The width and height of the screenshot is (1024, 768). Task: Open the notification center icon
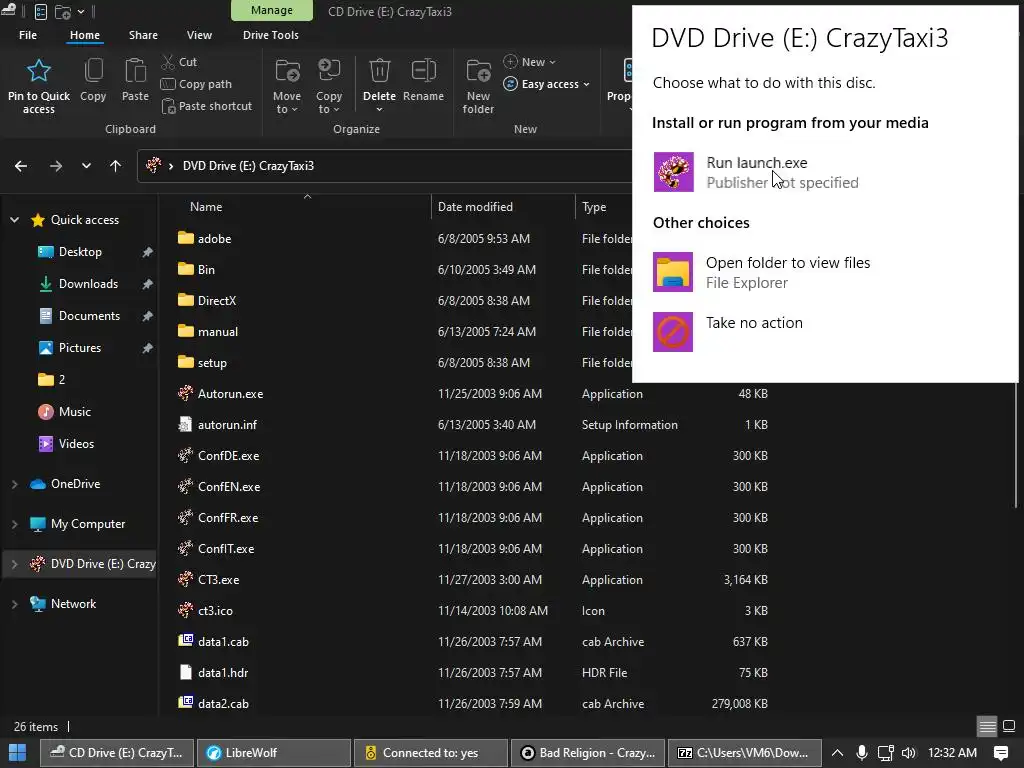(1001, 753)
